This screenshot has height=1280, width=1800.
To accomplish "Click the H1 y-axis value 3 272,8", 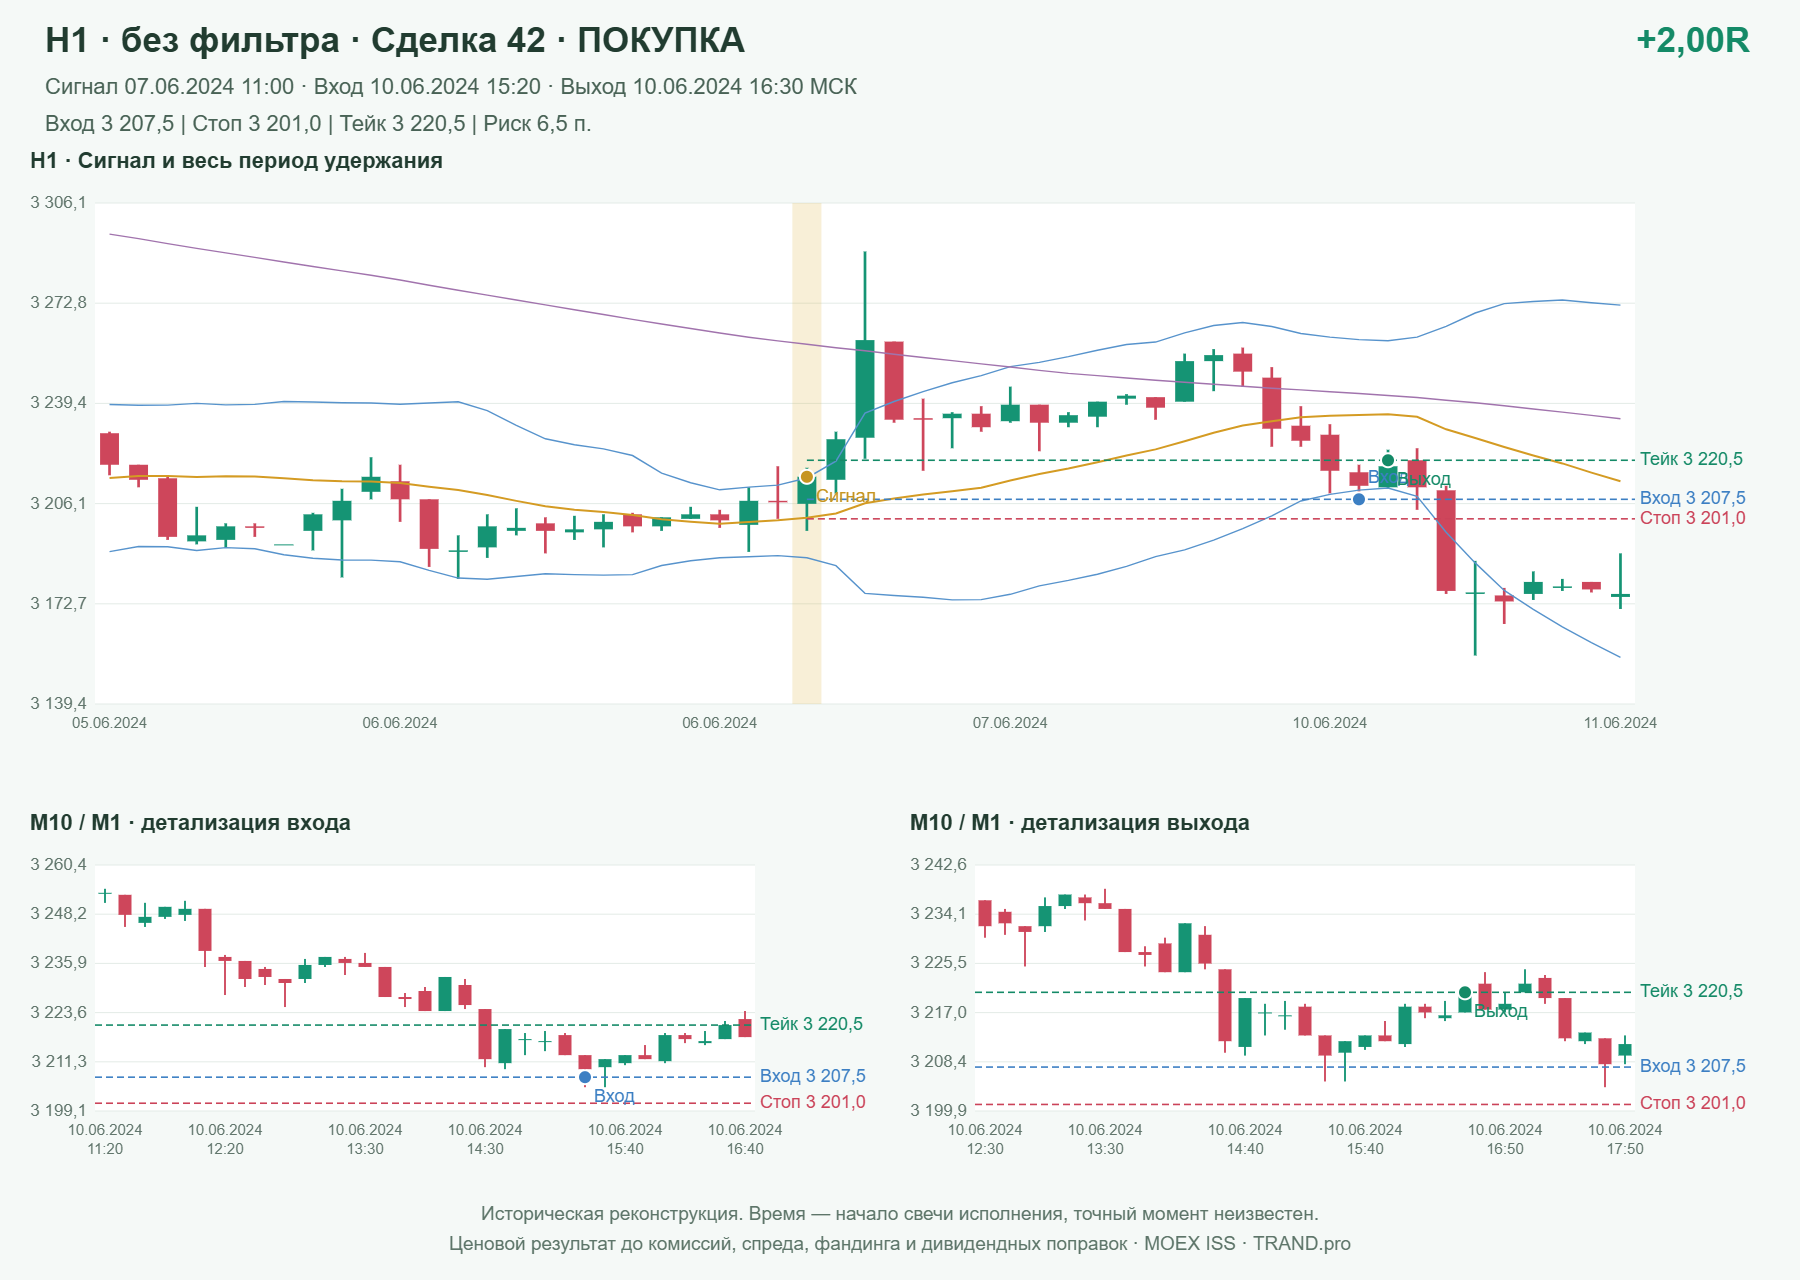I will [x=58, y=302].
